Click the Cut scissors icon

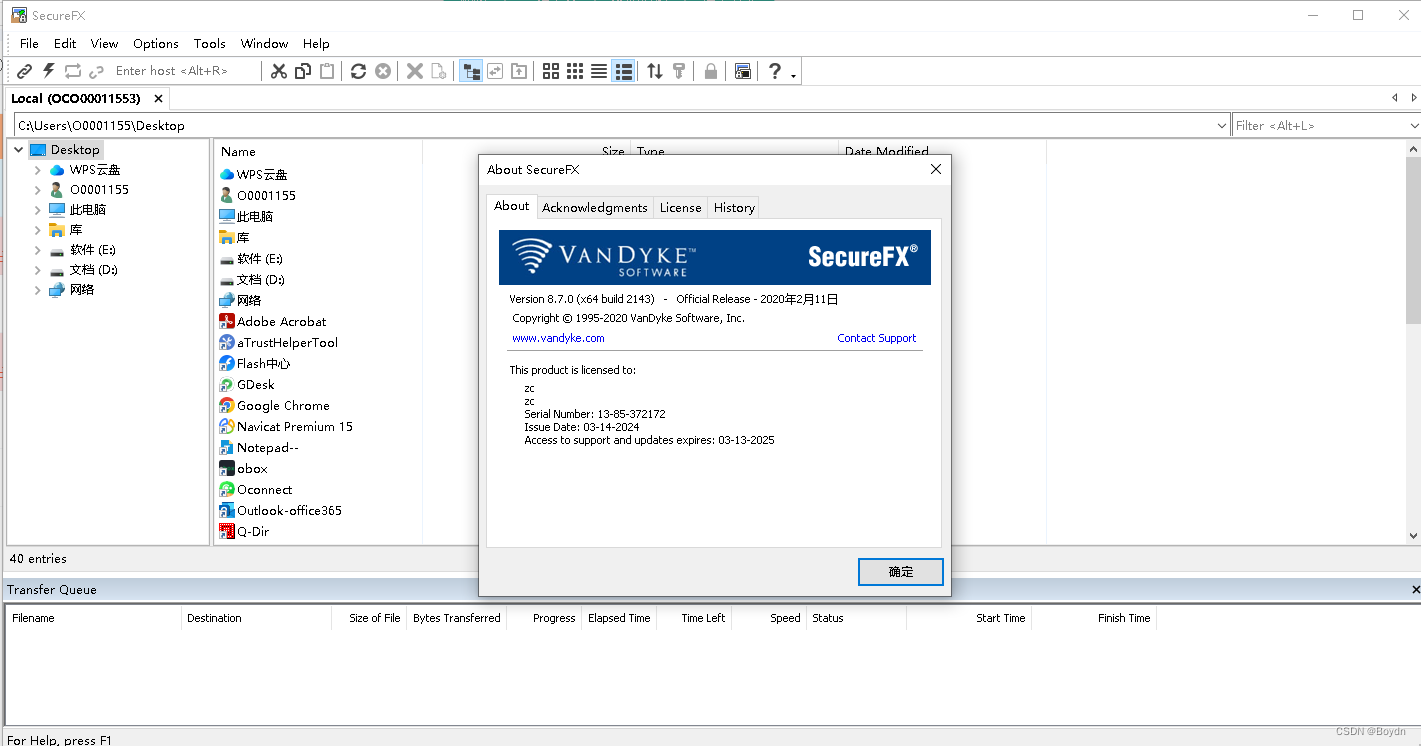pos(279,71)
